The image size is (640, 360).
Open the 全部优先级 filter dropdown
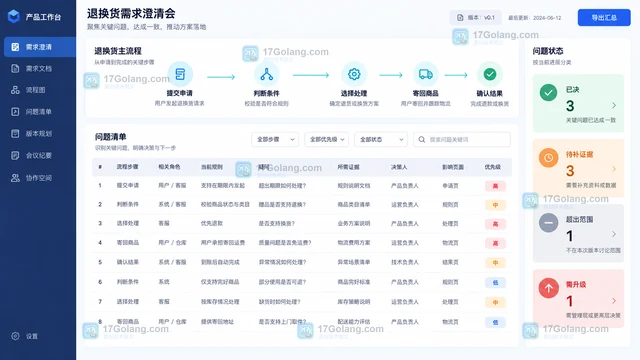327,140
